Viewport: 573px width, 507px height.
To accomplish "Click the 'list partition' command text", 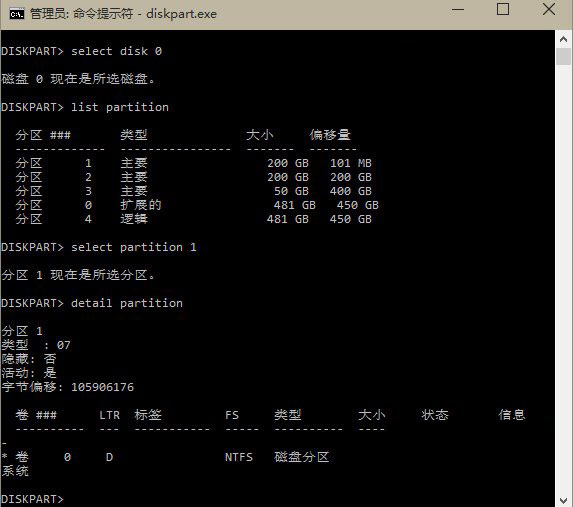I will (x=120, y=107).
